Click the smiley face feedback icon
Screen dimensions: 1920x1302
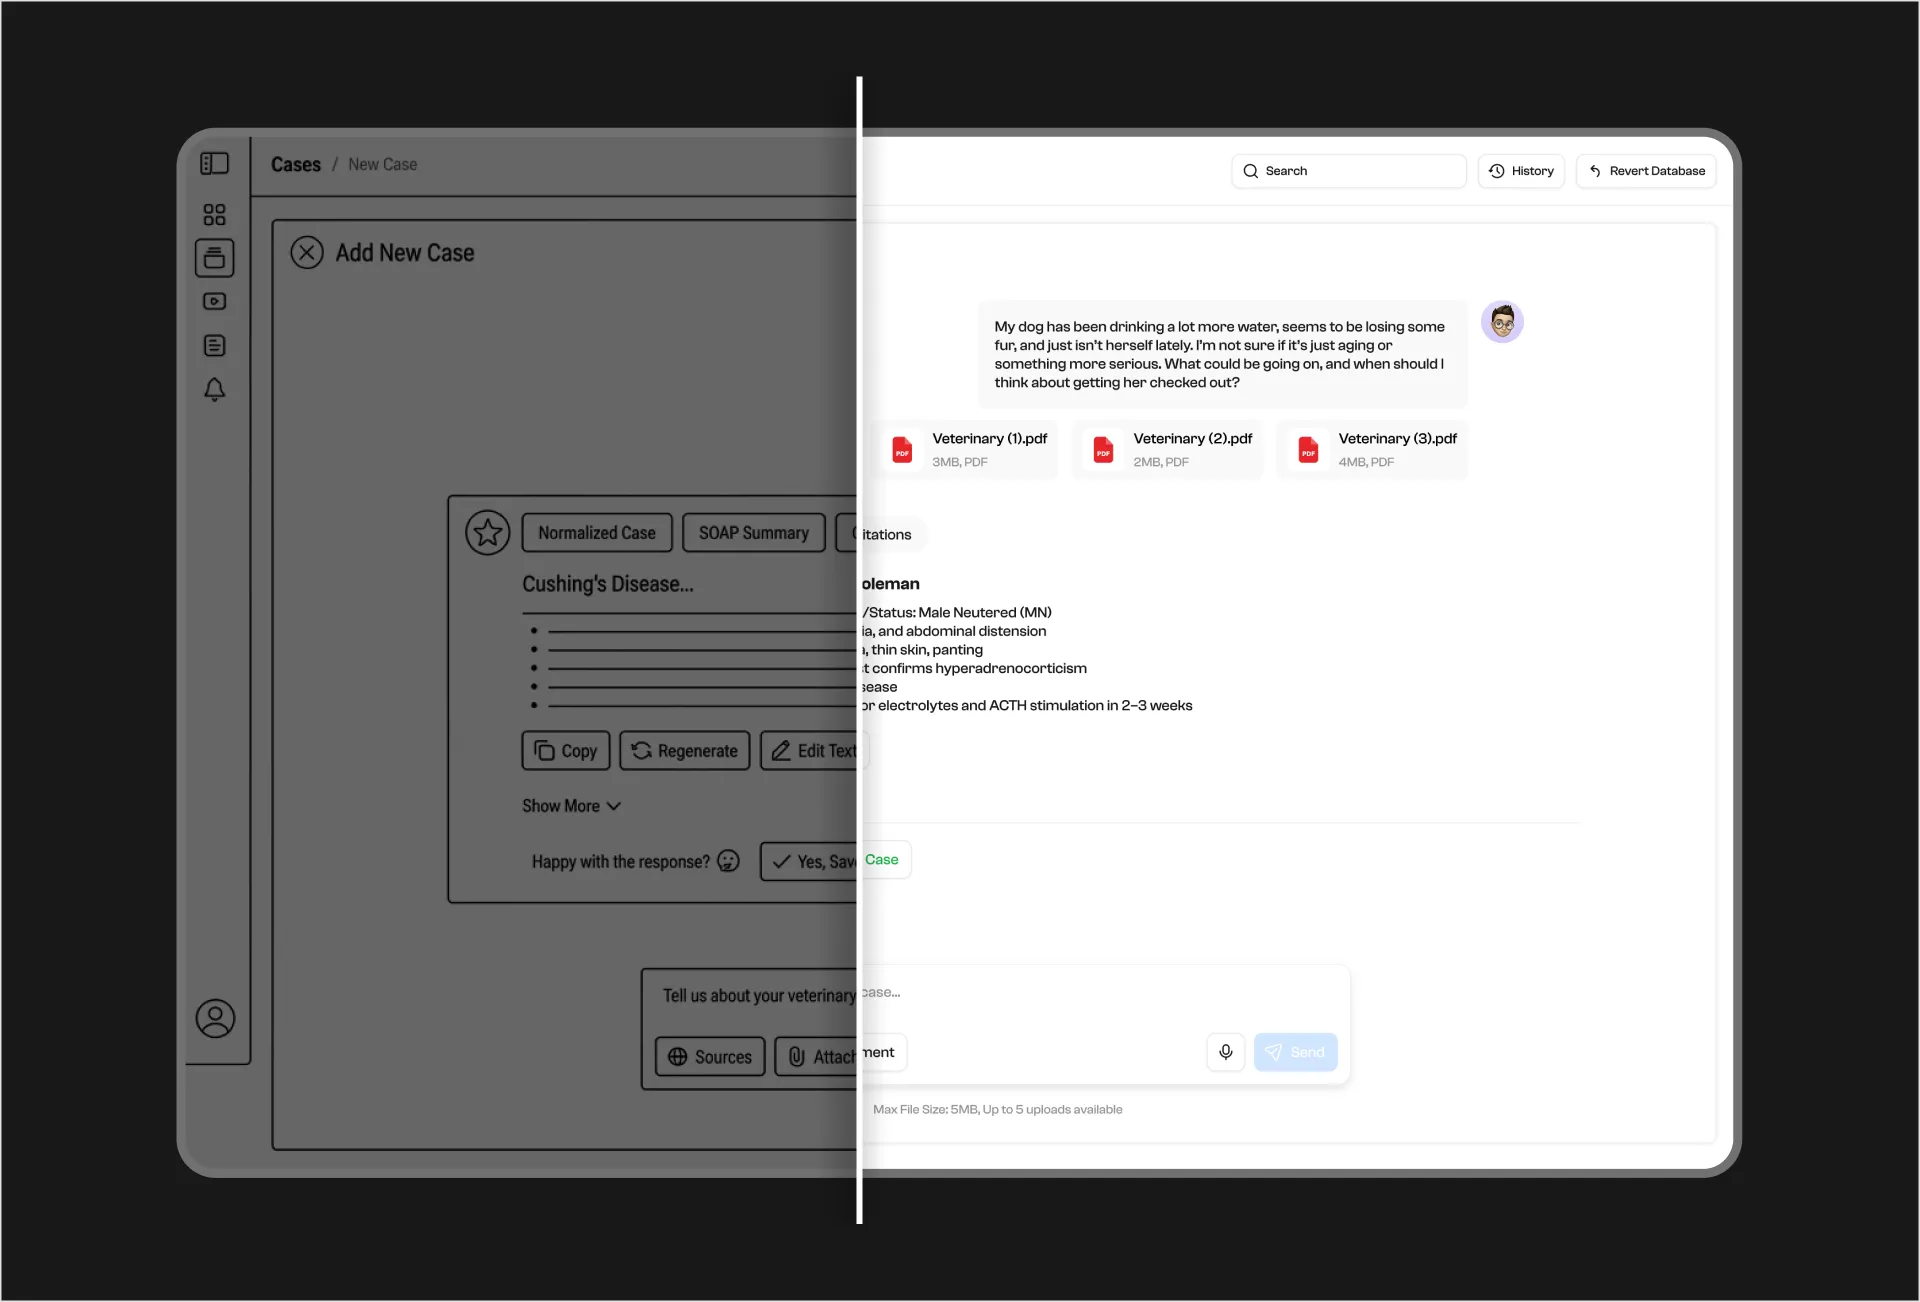pos(729,861)
